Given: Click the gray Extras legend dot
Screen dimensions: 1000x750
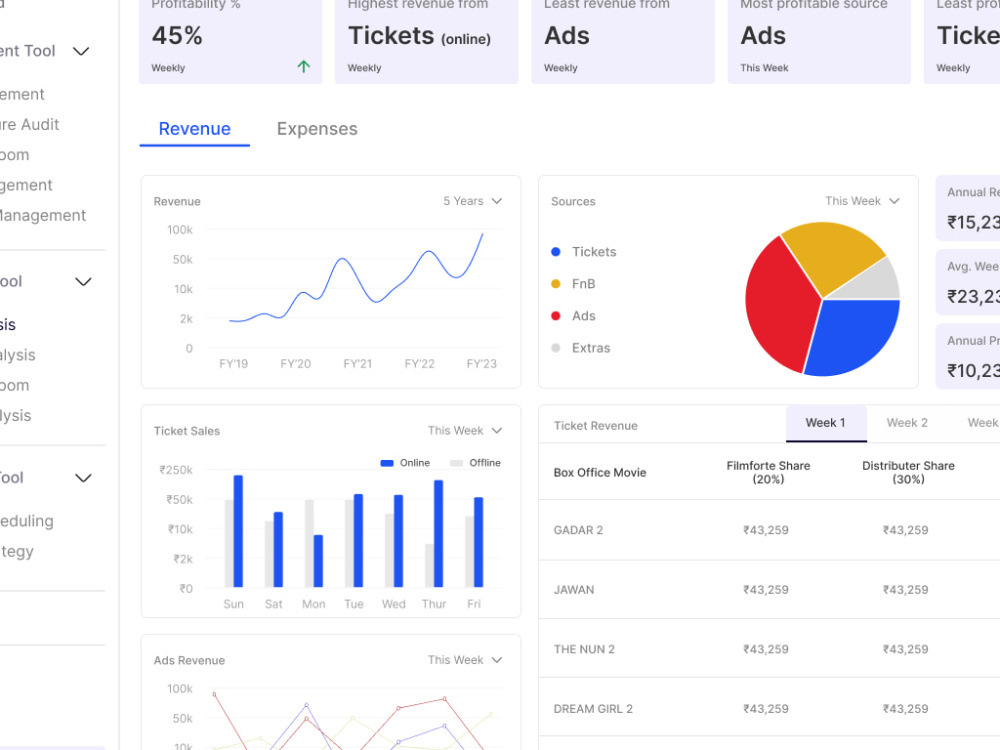Looking at the screenshot, I should click(555, 348).
